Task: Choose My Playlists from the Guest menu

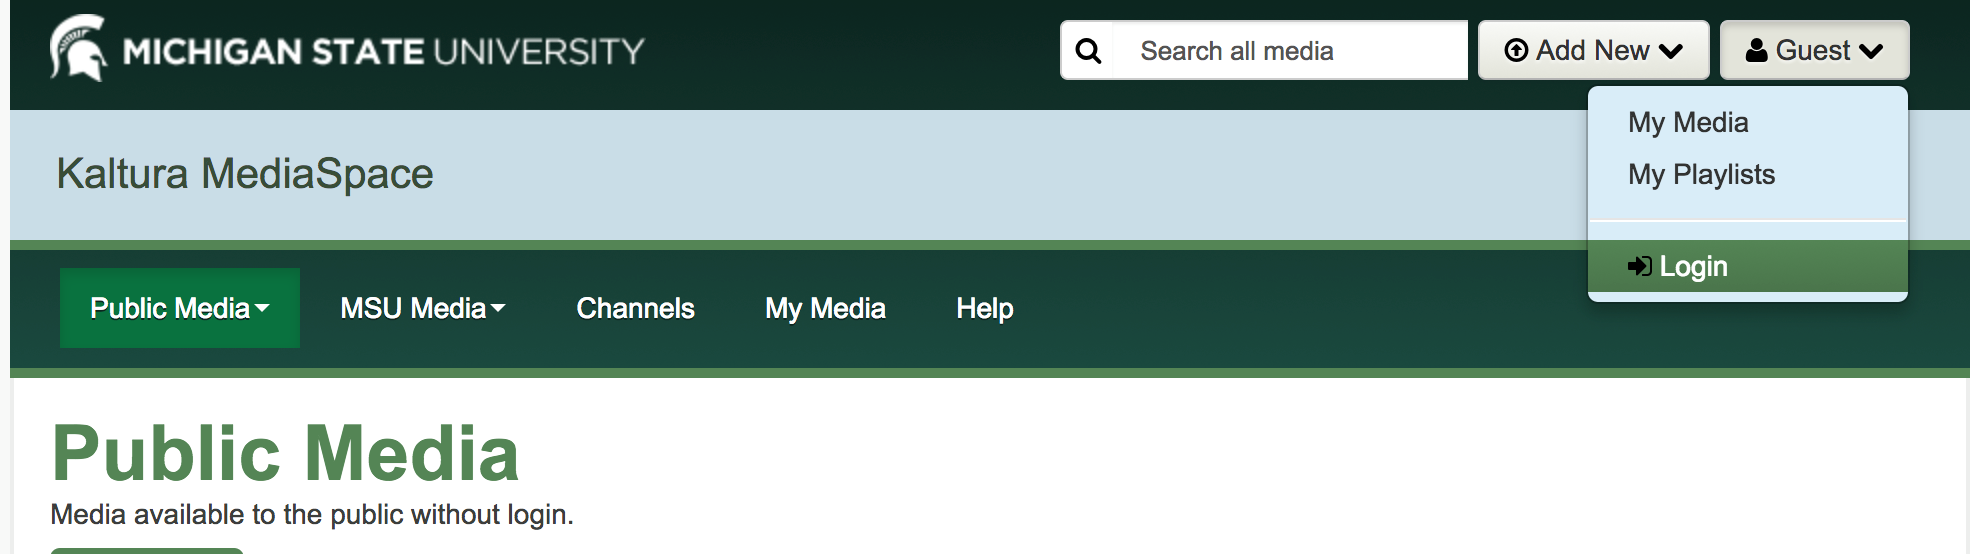Action: (x=1701, y=174)
